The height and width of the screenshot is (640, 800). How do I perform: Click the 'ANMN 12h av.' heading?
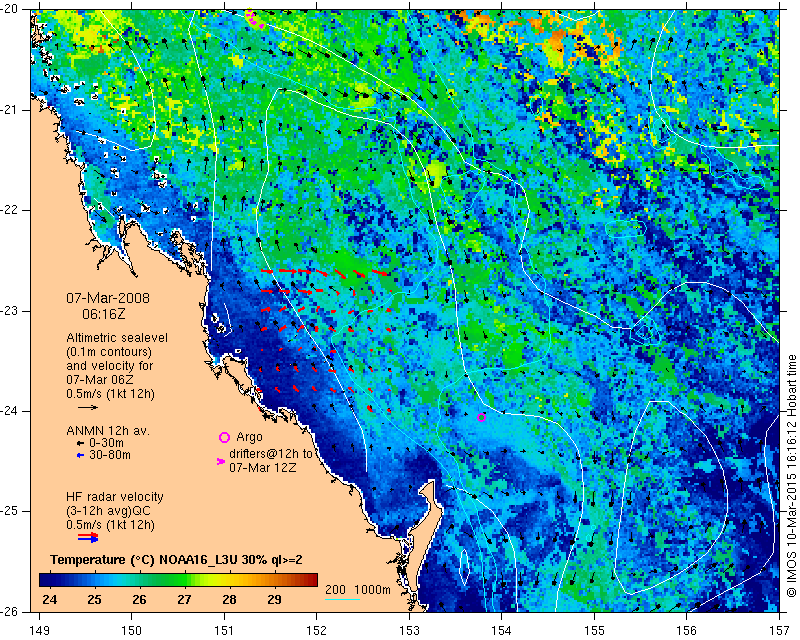108,431
